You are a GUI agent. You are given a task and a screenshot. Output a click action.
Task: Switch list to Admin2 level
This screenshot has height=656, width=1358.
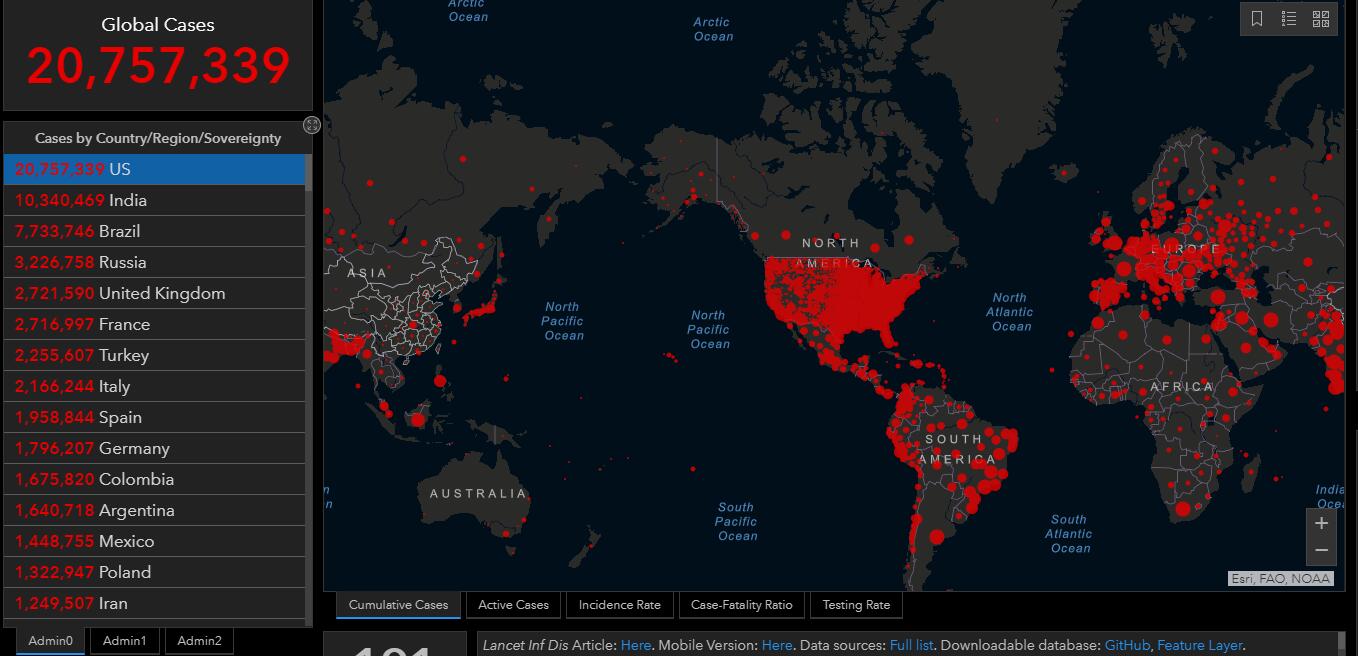(199, 641)
